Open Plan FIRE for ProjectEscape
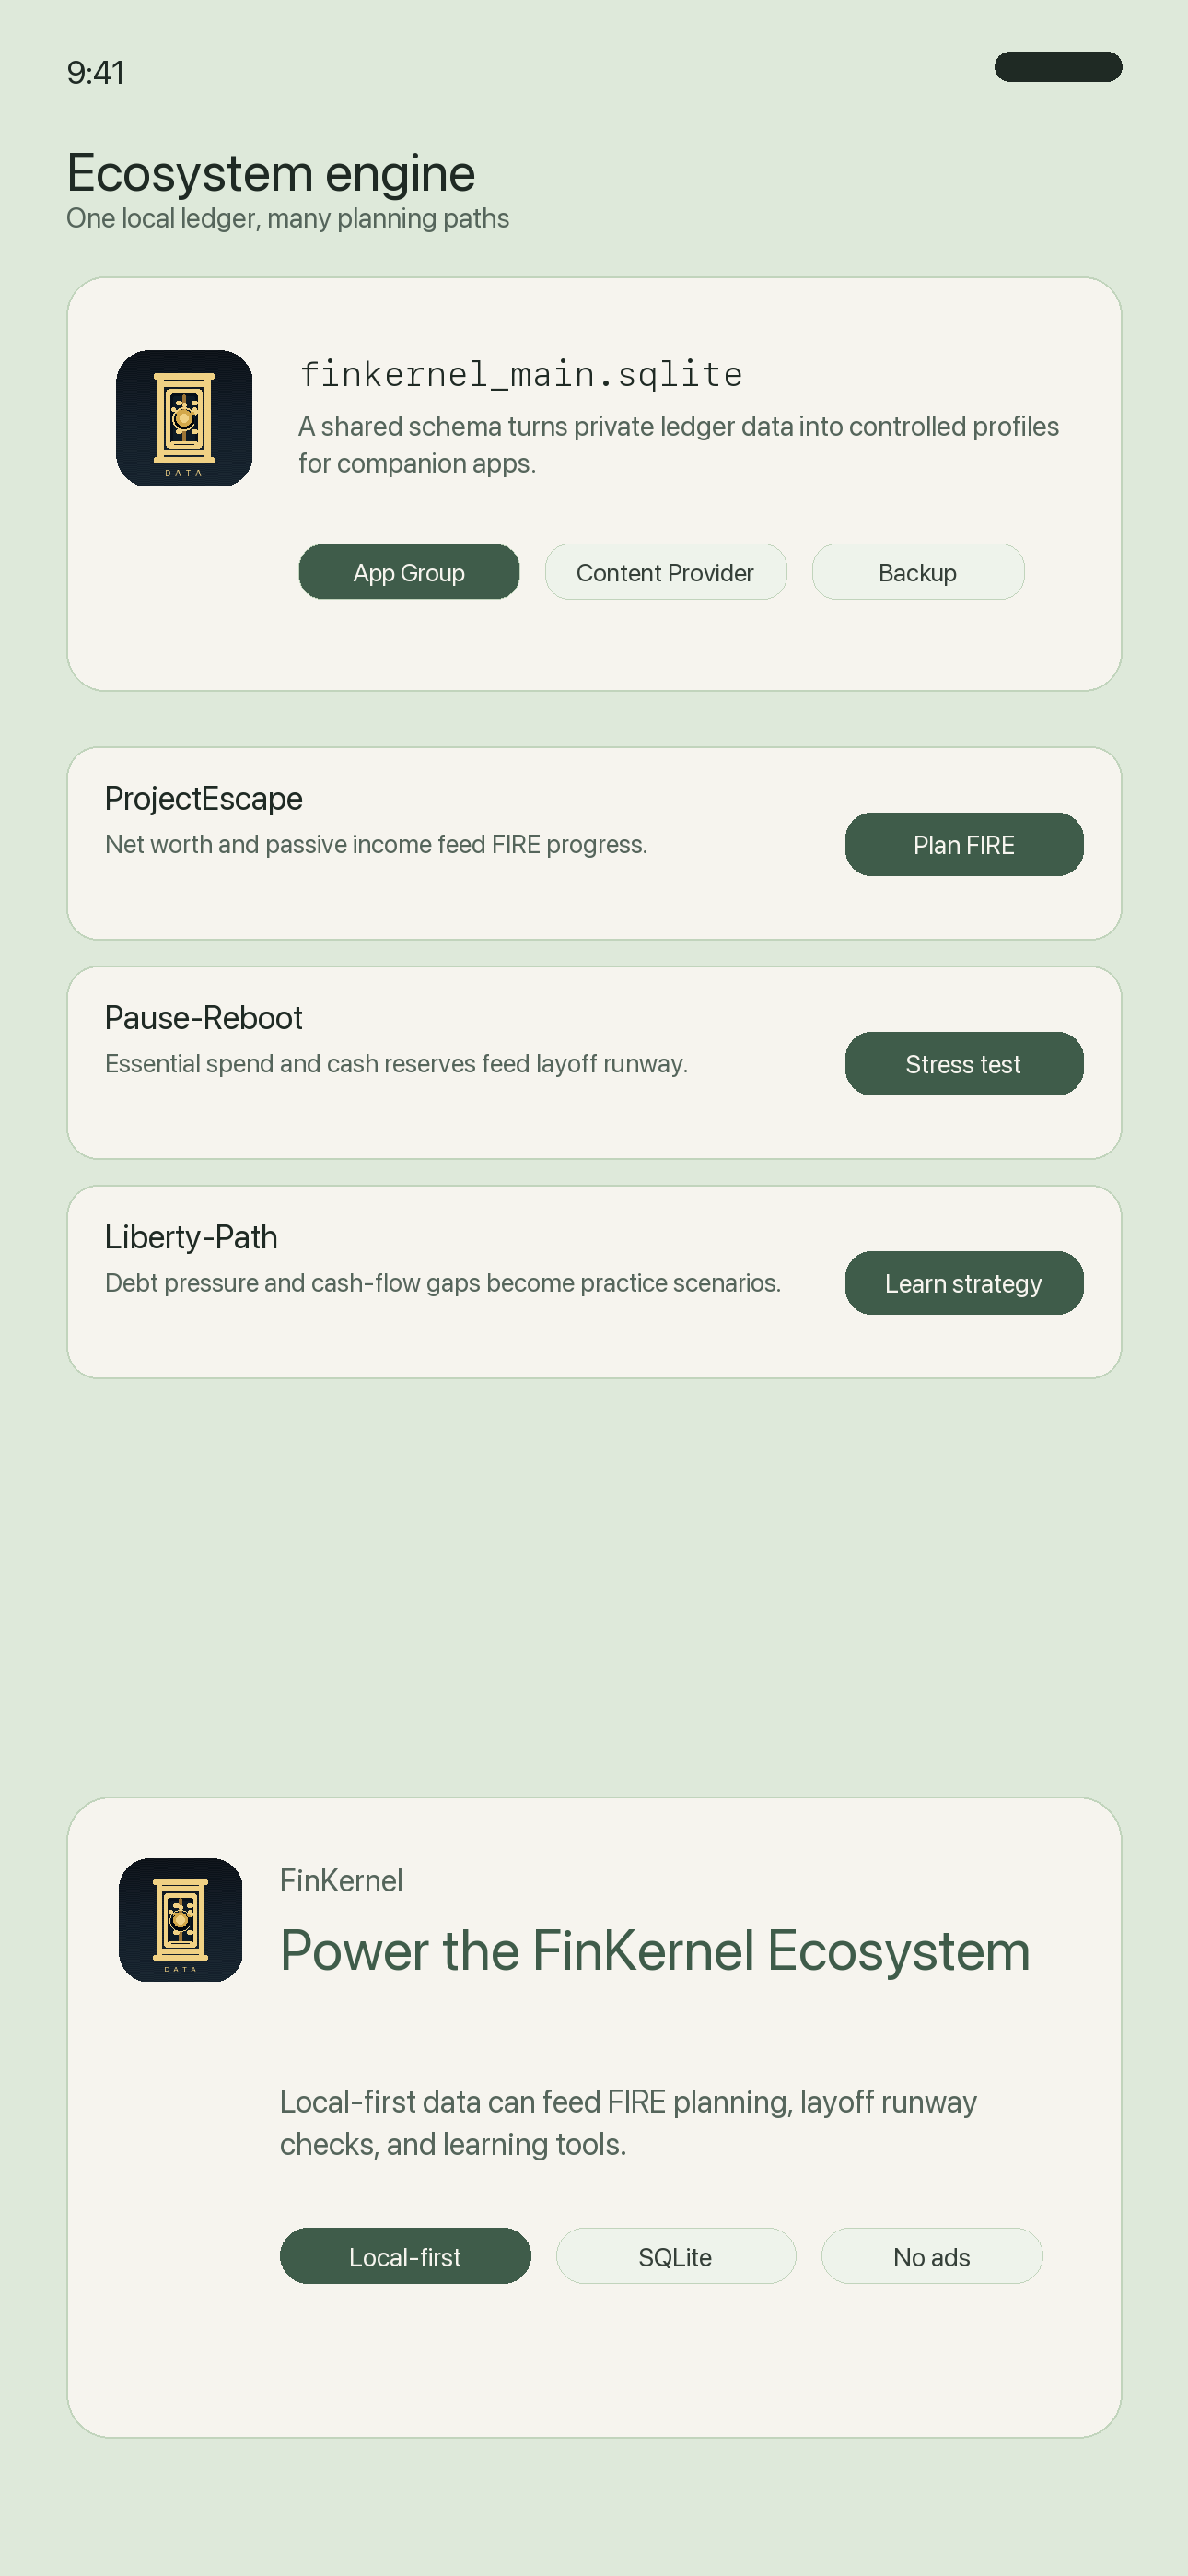This screenshot has width=1188, height=2576. point(964,844)
